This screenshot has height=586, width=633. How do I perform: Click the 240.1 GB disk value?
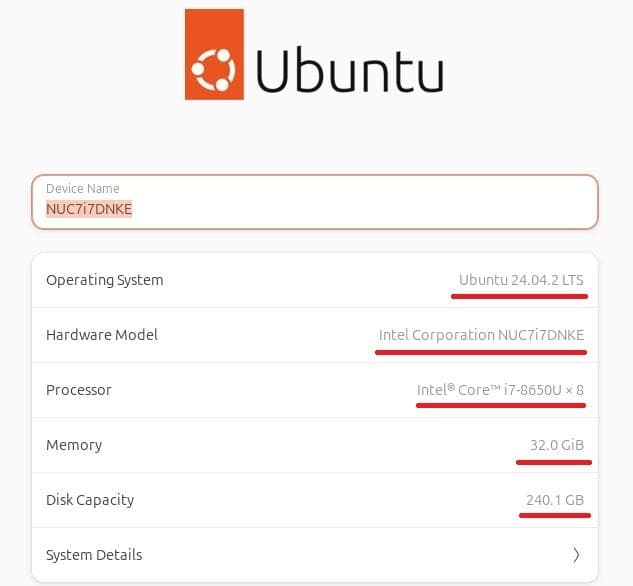[x=554, y=500]
